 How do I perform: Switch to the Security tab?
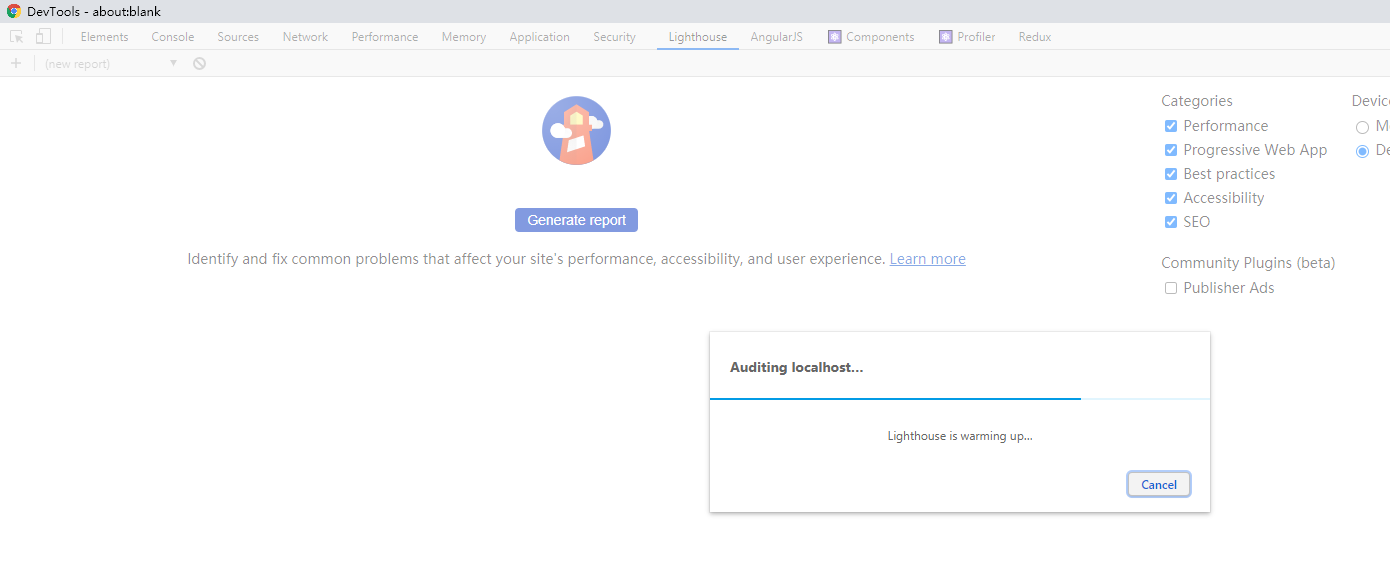[x=614, y=37]
